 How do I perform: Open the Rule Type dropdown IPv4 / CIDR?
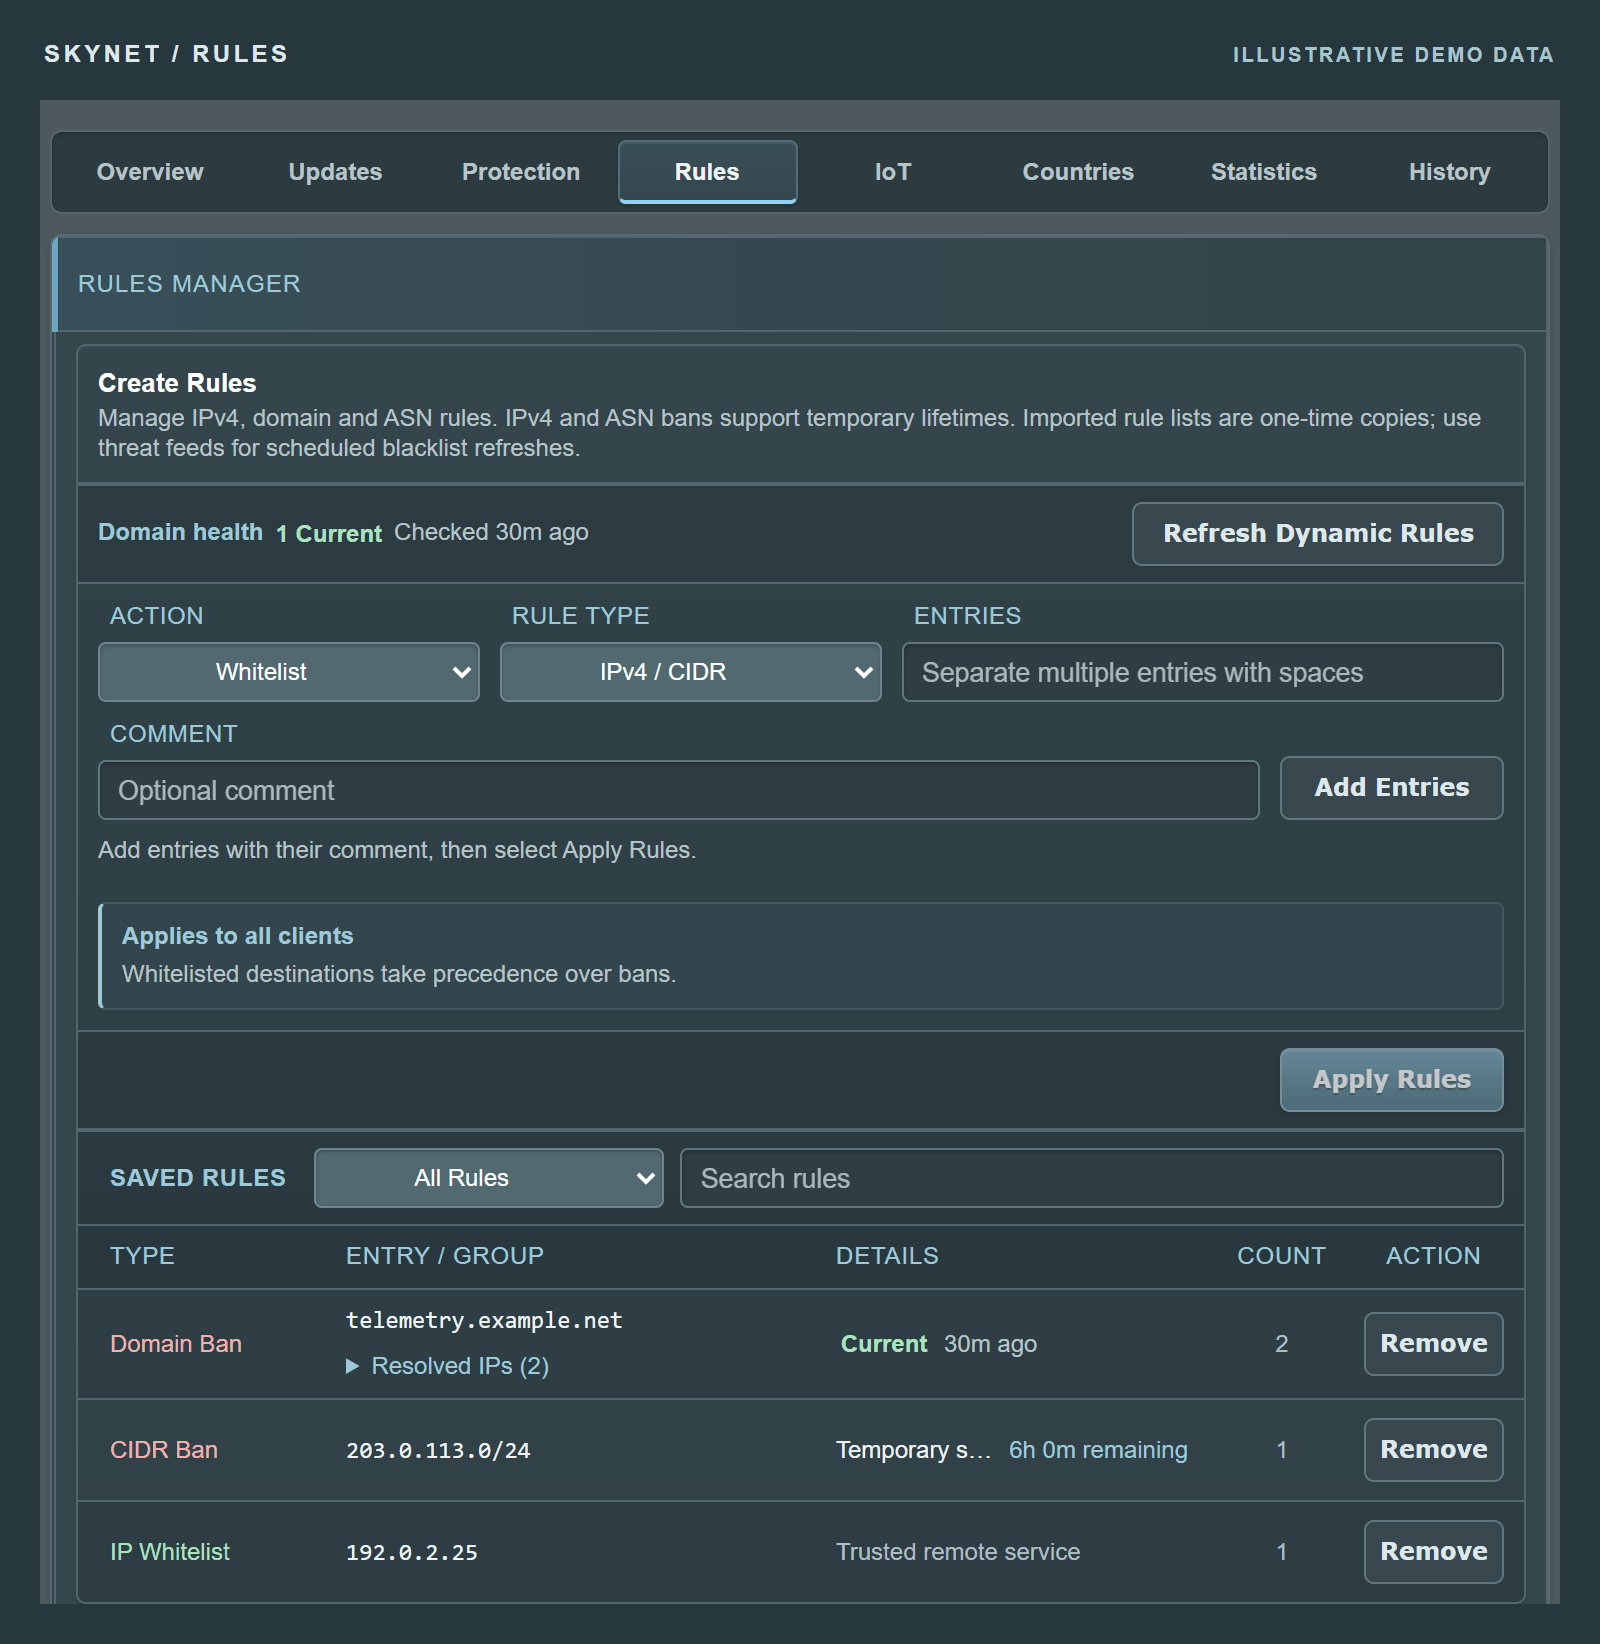click(x=691, y=672)
